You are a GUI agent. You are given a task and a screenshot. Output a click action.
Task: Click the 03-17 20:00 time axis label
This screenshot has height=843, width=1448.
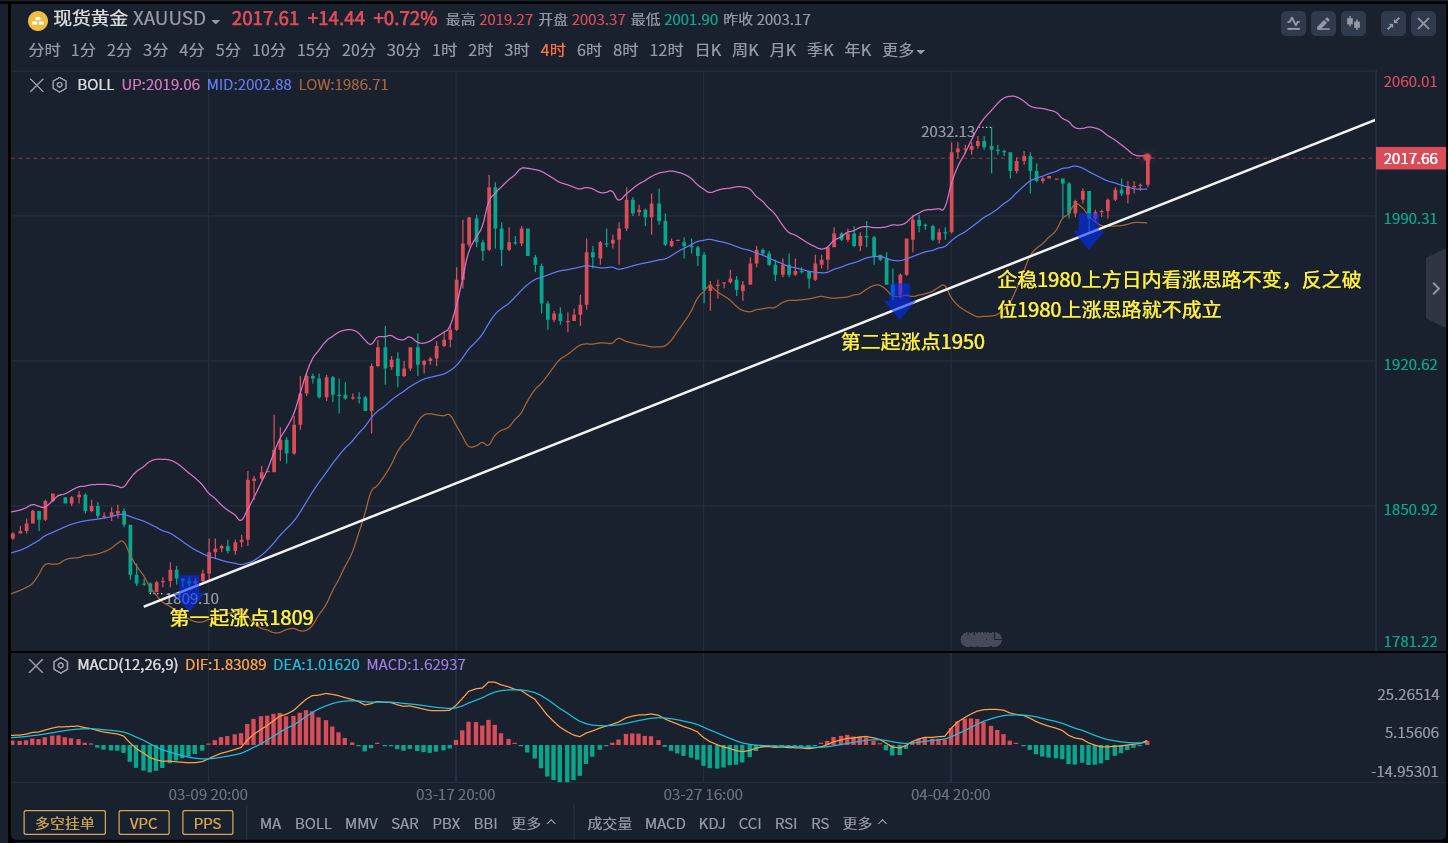coord(455,795)
